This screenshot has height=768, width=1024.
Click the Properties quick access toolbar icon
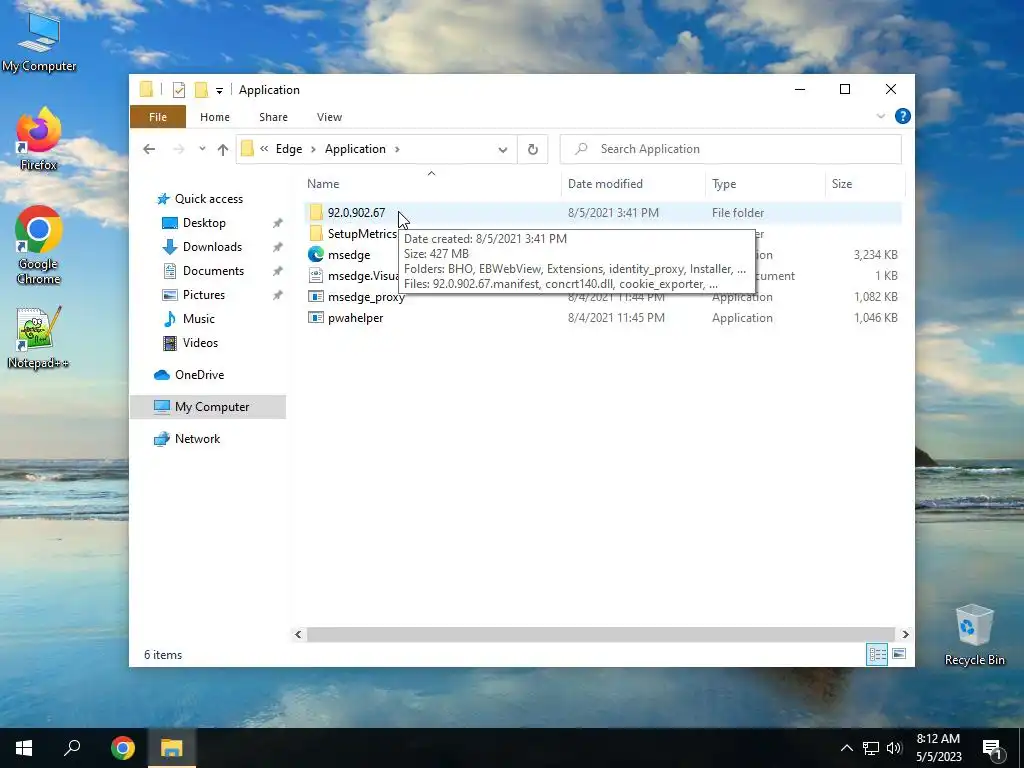point(178,90)
